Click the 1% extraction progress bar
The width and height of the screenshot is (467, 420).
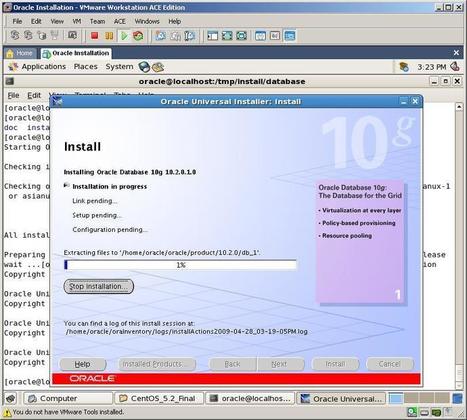[180, 265]
